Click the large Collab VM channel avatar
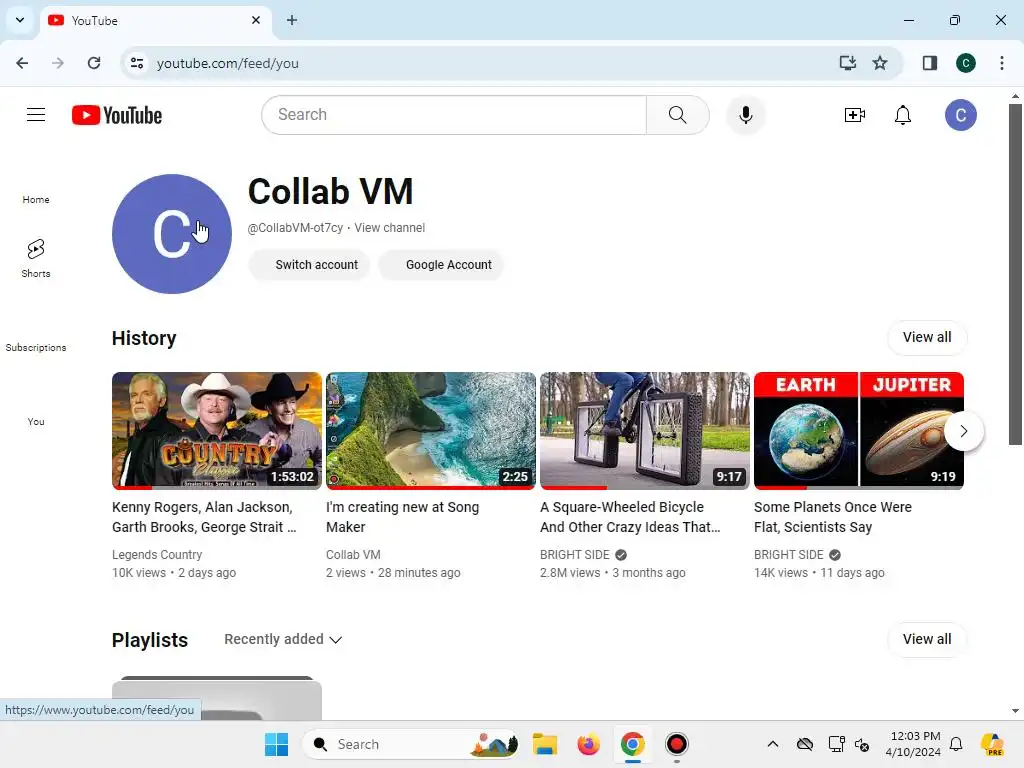 coord(172,234)
